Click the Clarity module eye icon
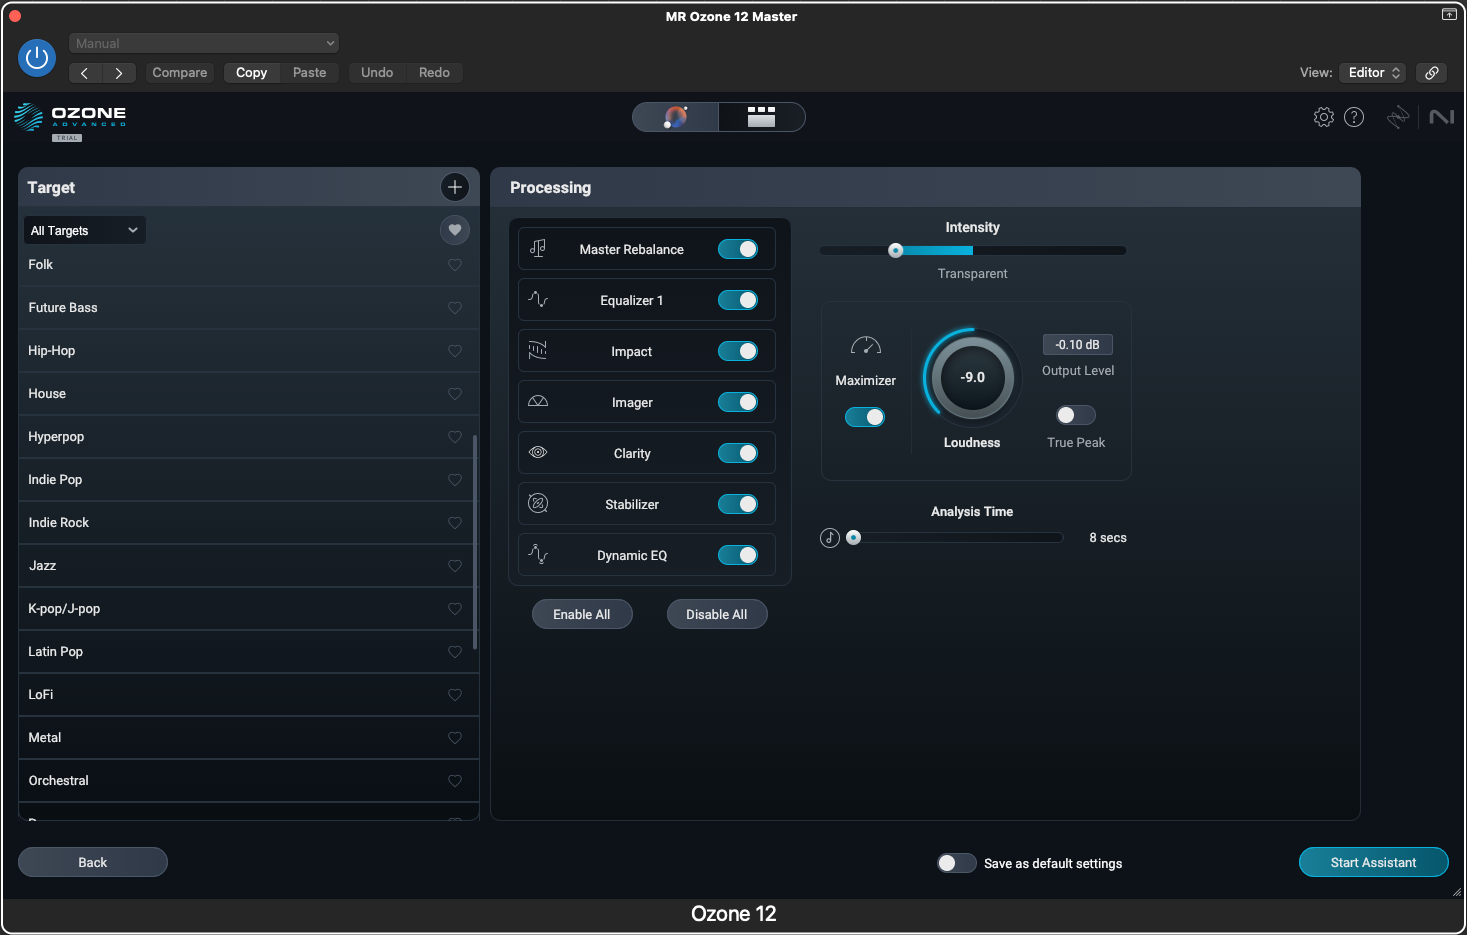Viewport: 1467px width, 935px height. (537, 452)
